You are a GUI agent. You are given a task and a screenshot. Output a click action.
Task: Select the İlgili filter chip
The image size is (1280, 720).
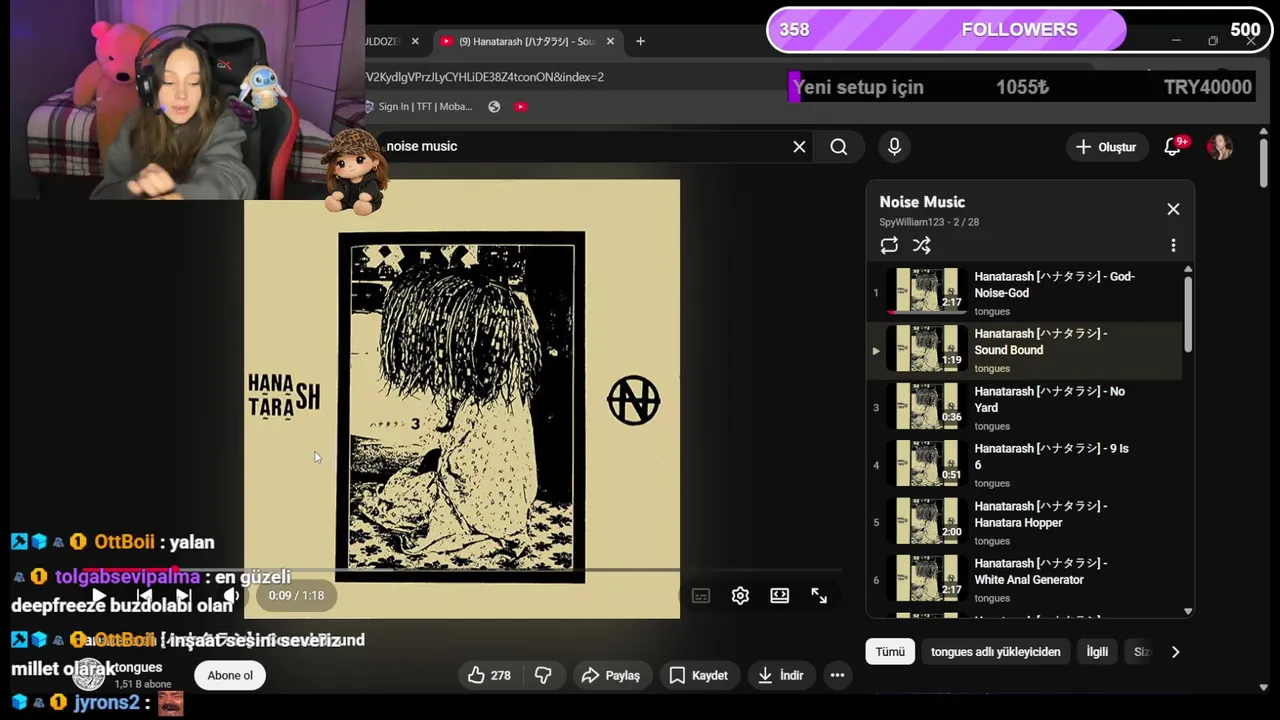1097,652
